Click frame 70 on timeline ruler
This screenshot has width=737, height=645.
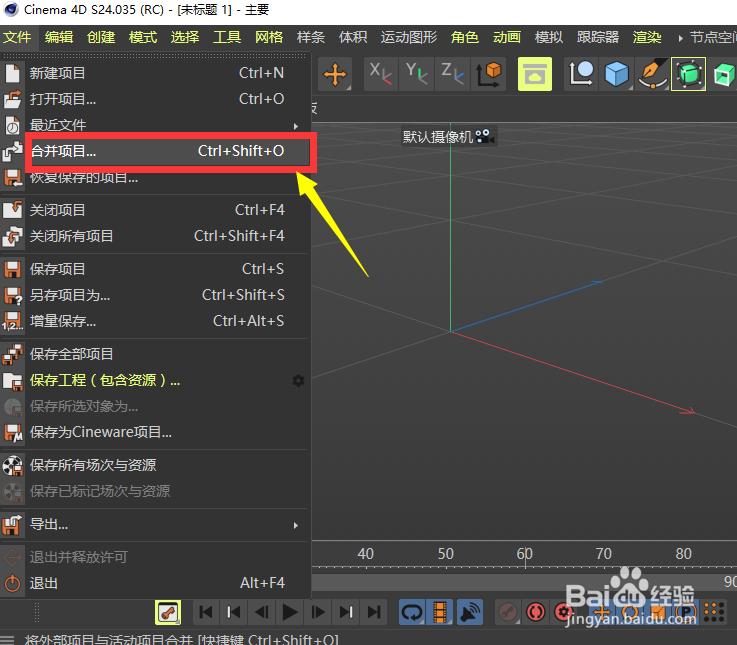(604, 554)
